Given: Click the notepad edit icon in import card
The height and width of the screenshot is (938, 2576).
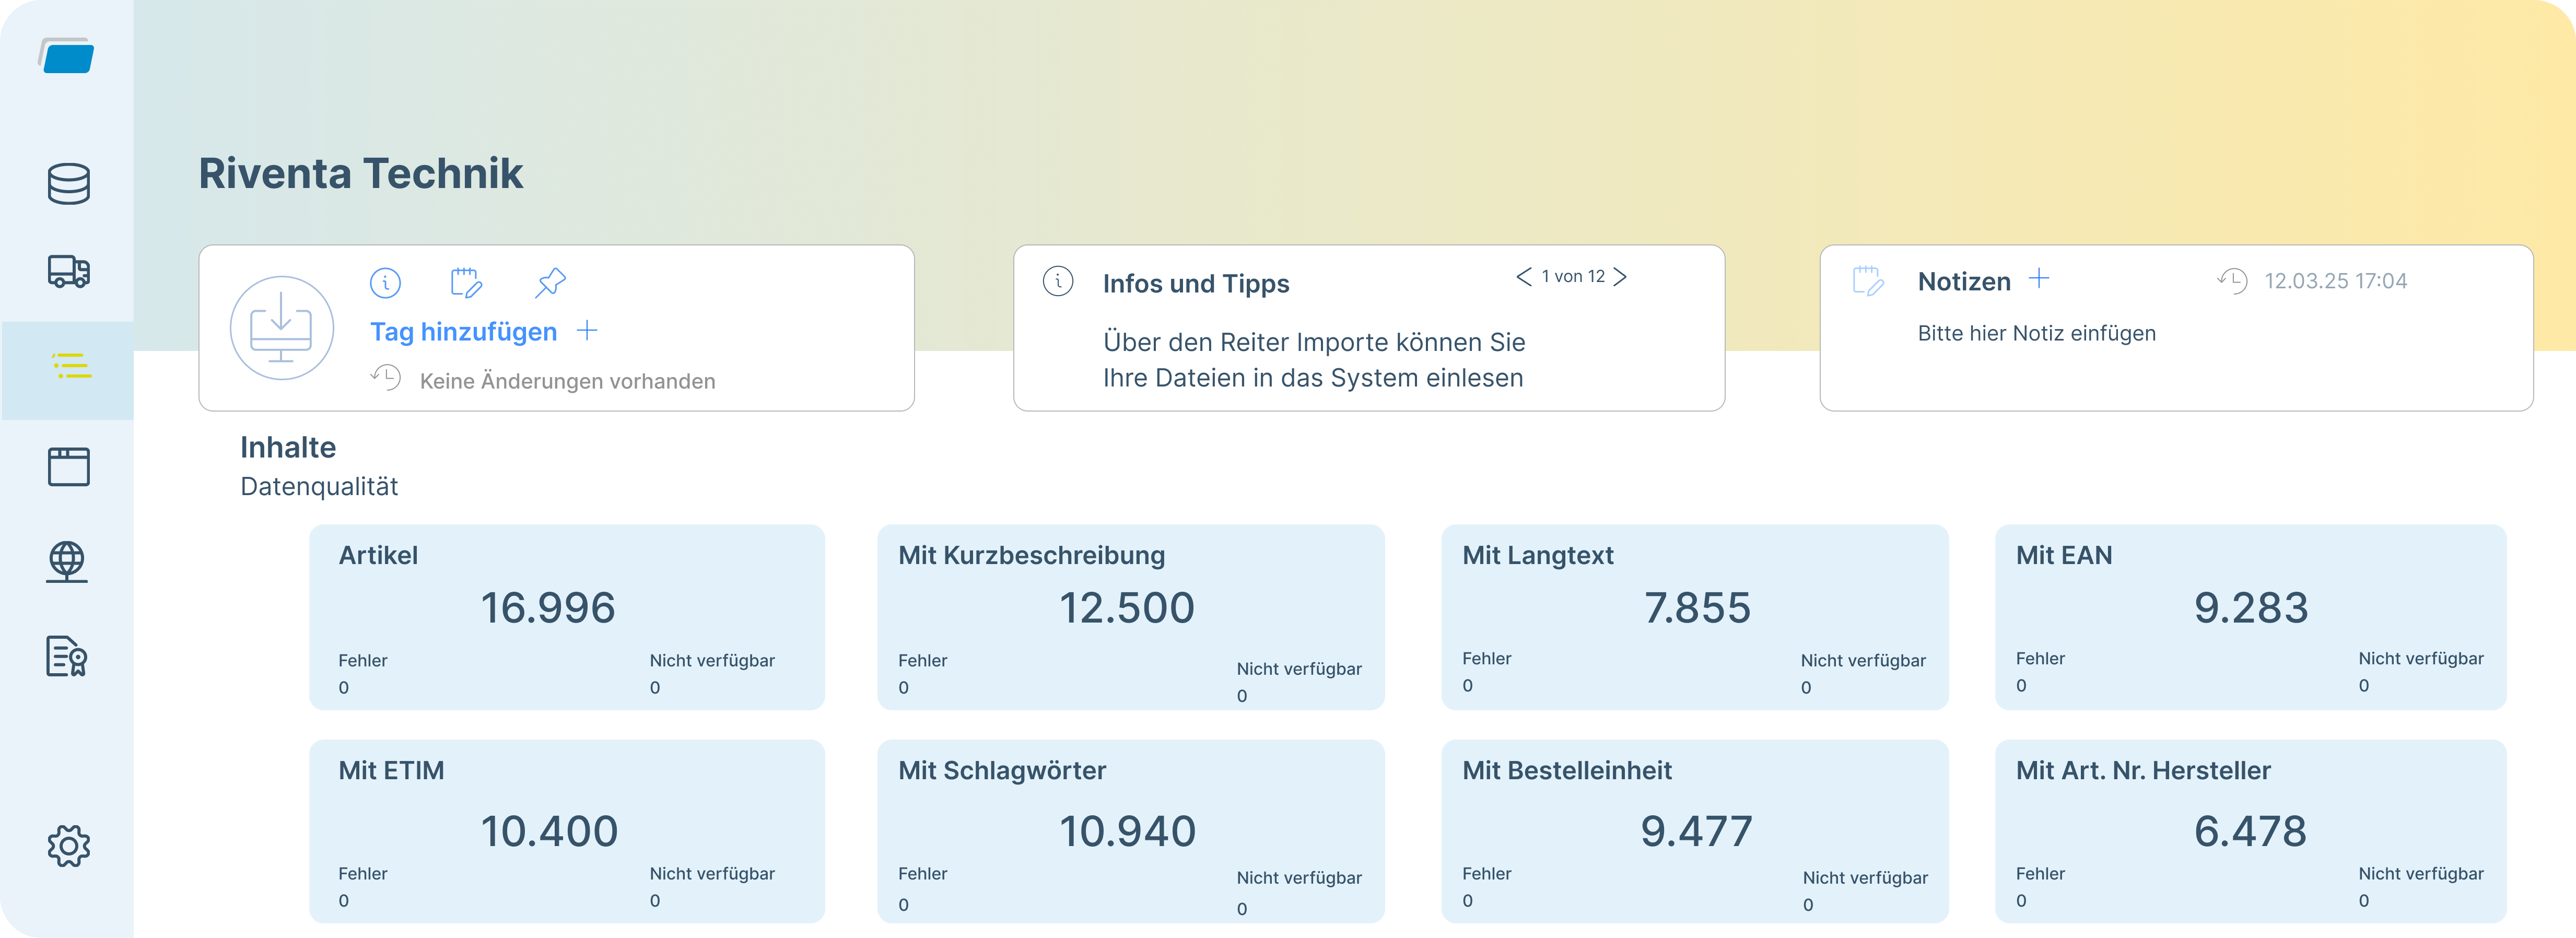Looking at the screenshot, I should (466, 283).
